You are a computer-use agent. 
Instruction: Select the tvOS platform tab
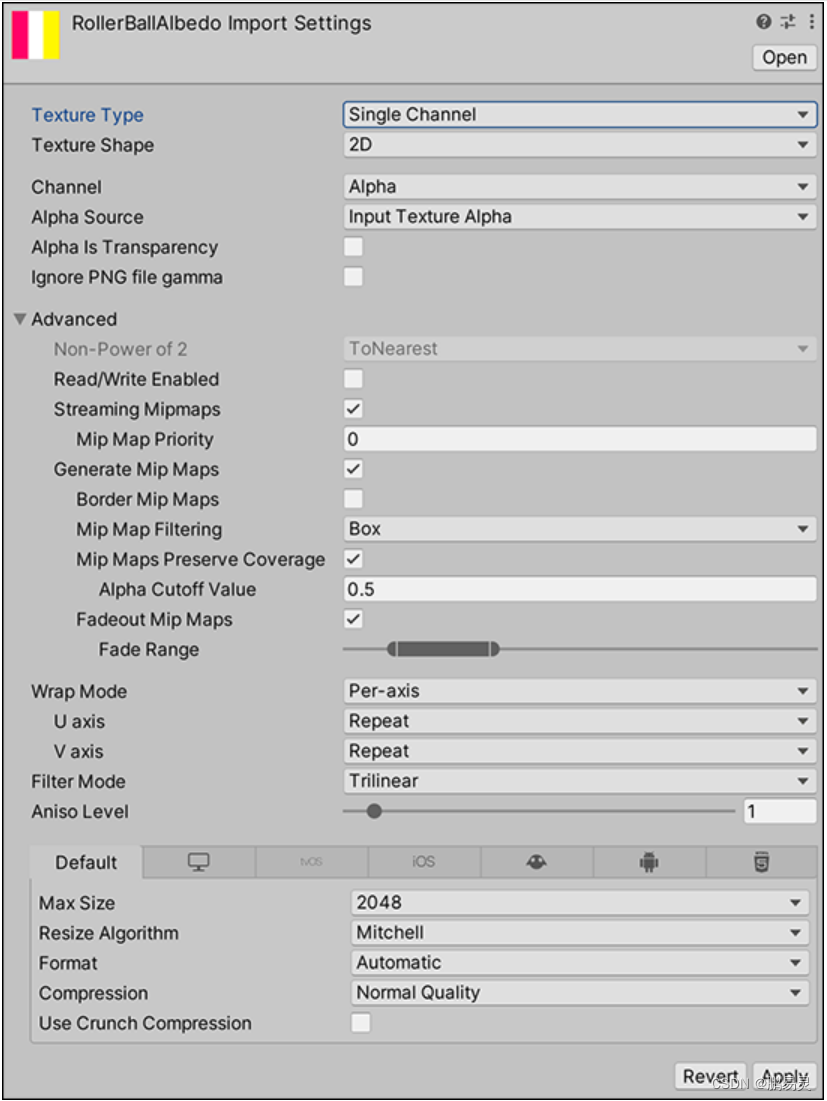point(310,862)
